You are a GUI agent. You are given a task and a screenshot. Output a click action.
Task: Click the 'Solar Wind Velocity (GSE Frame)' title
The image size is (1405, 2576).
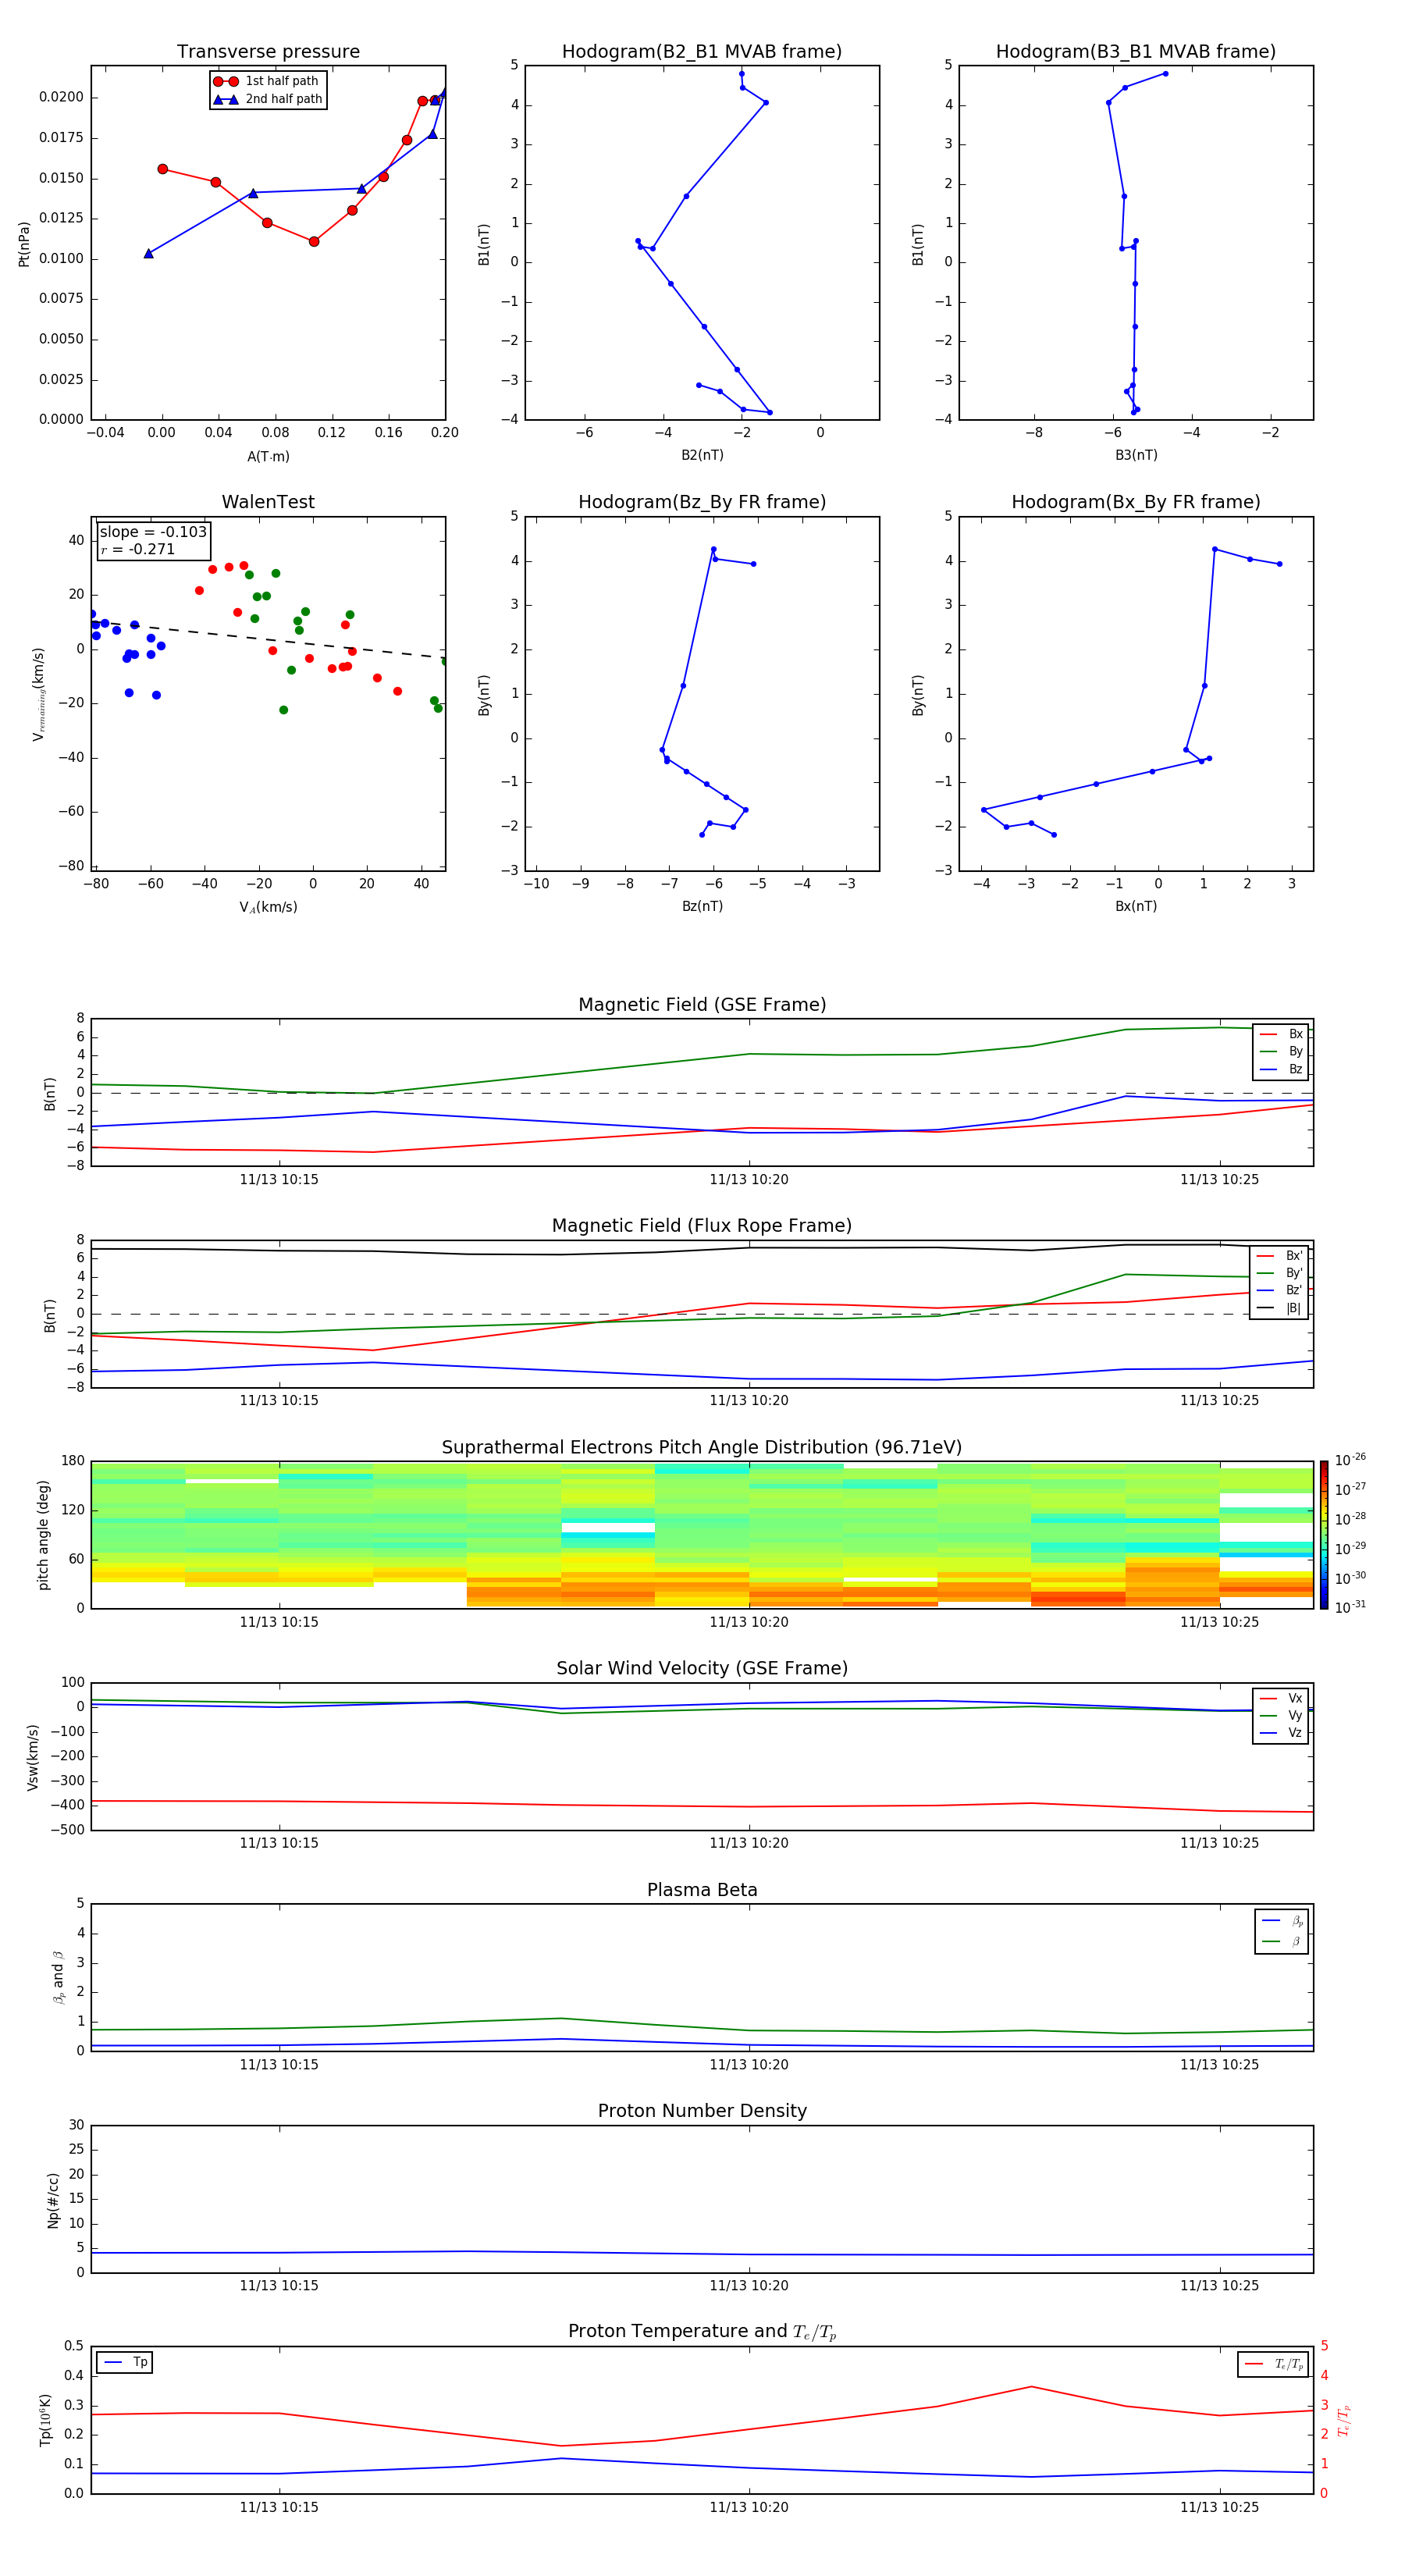702,1668
